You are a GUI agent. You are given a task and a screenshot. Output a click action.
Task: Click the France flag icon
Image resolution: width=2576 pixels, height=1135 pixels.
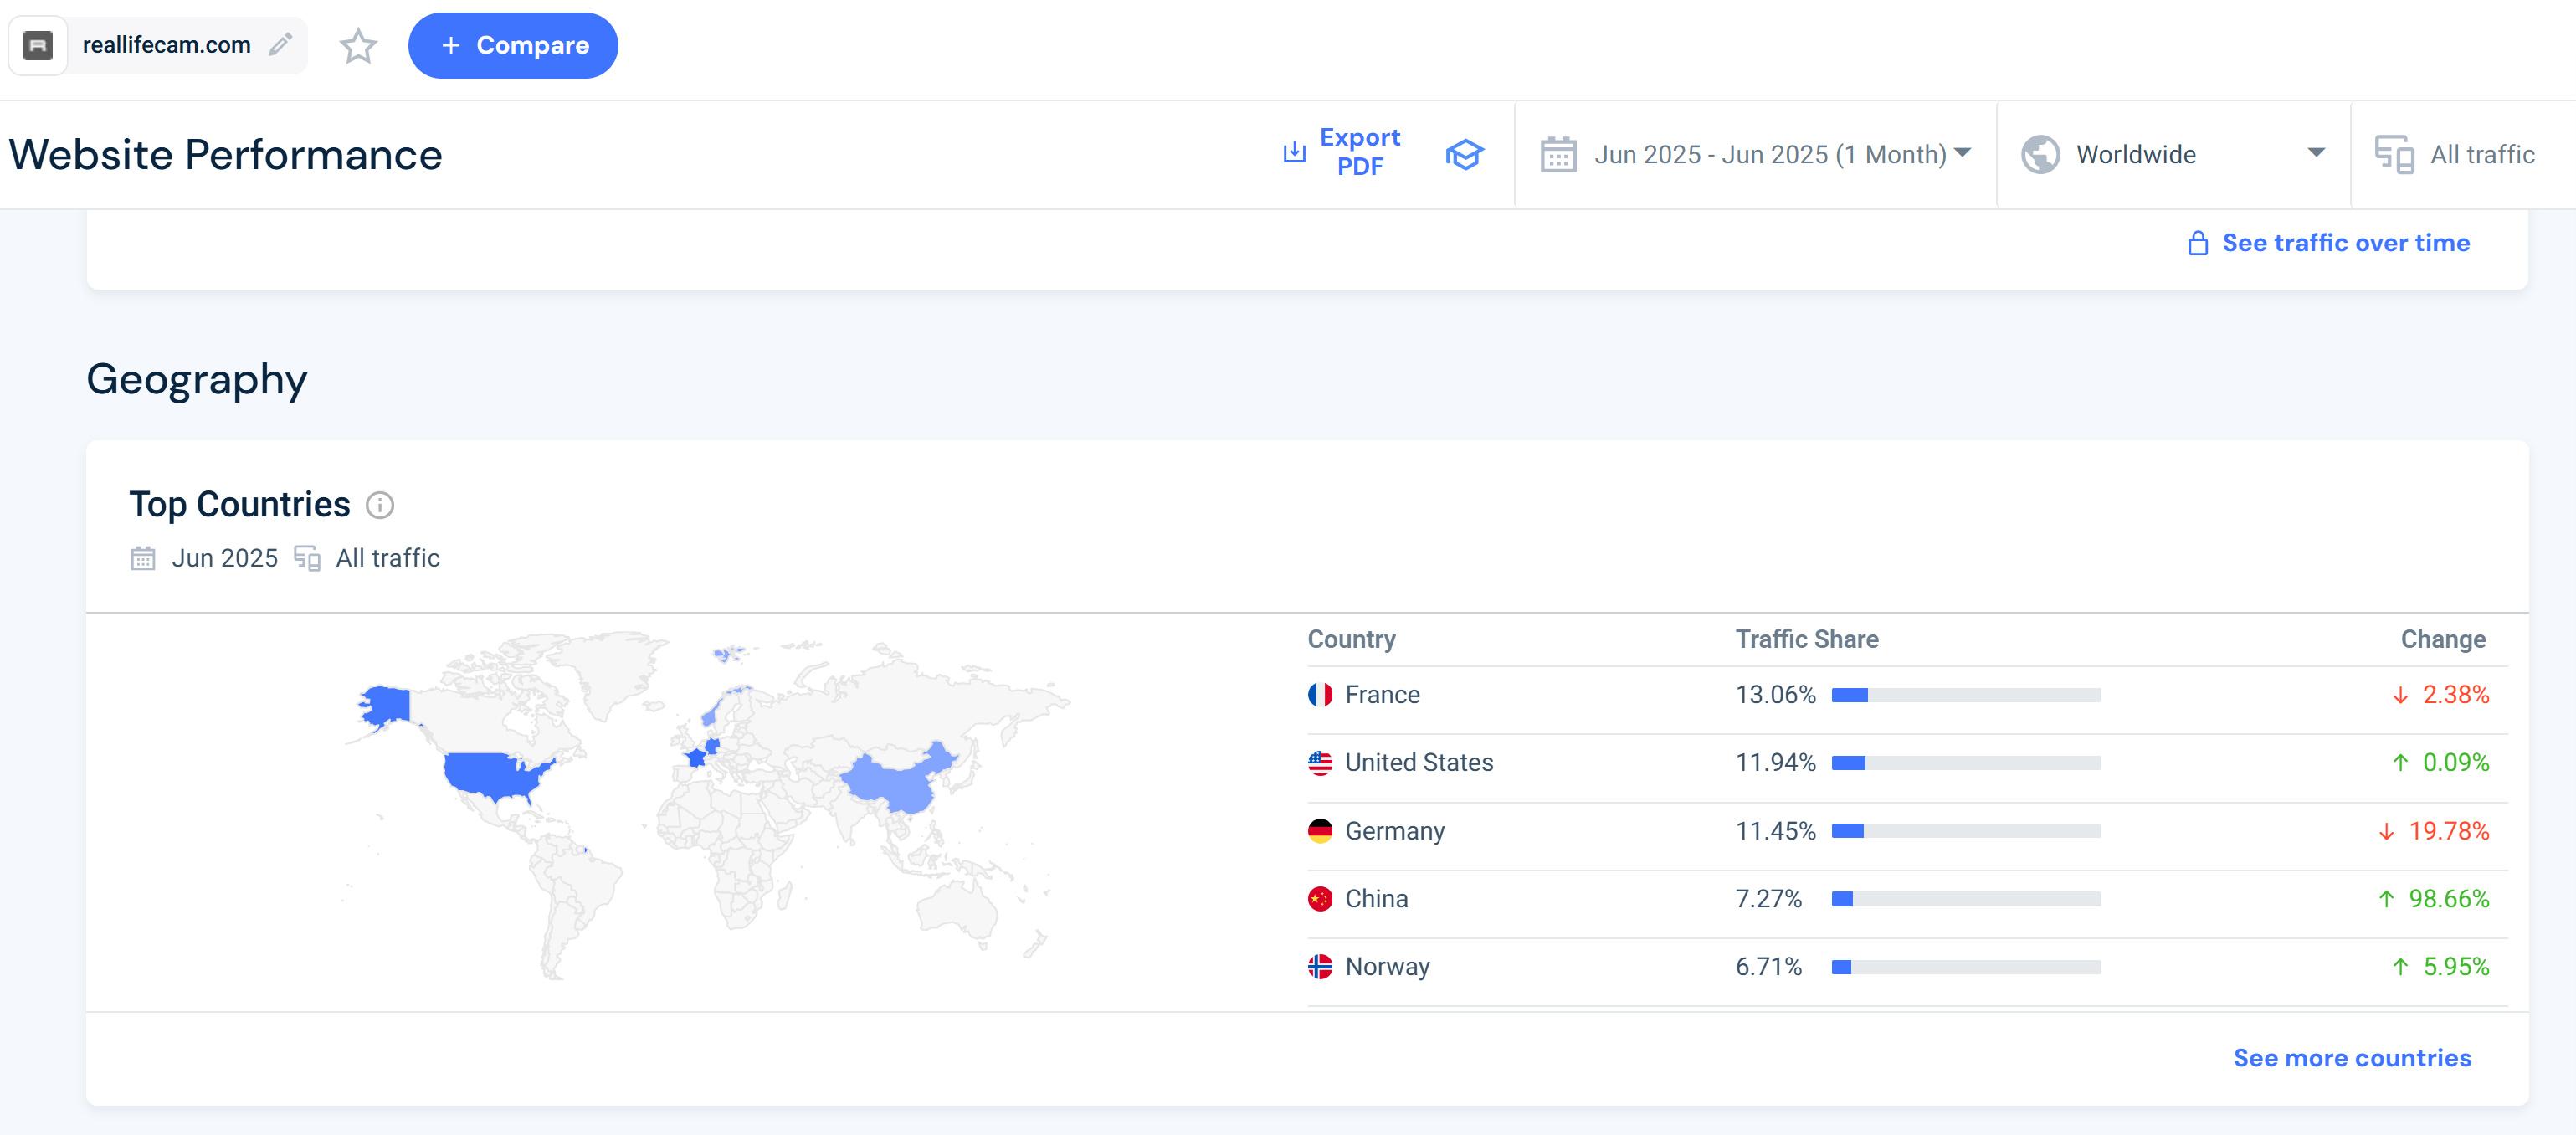(1320, 695)
